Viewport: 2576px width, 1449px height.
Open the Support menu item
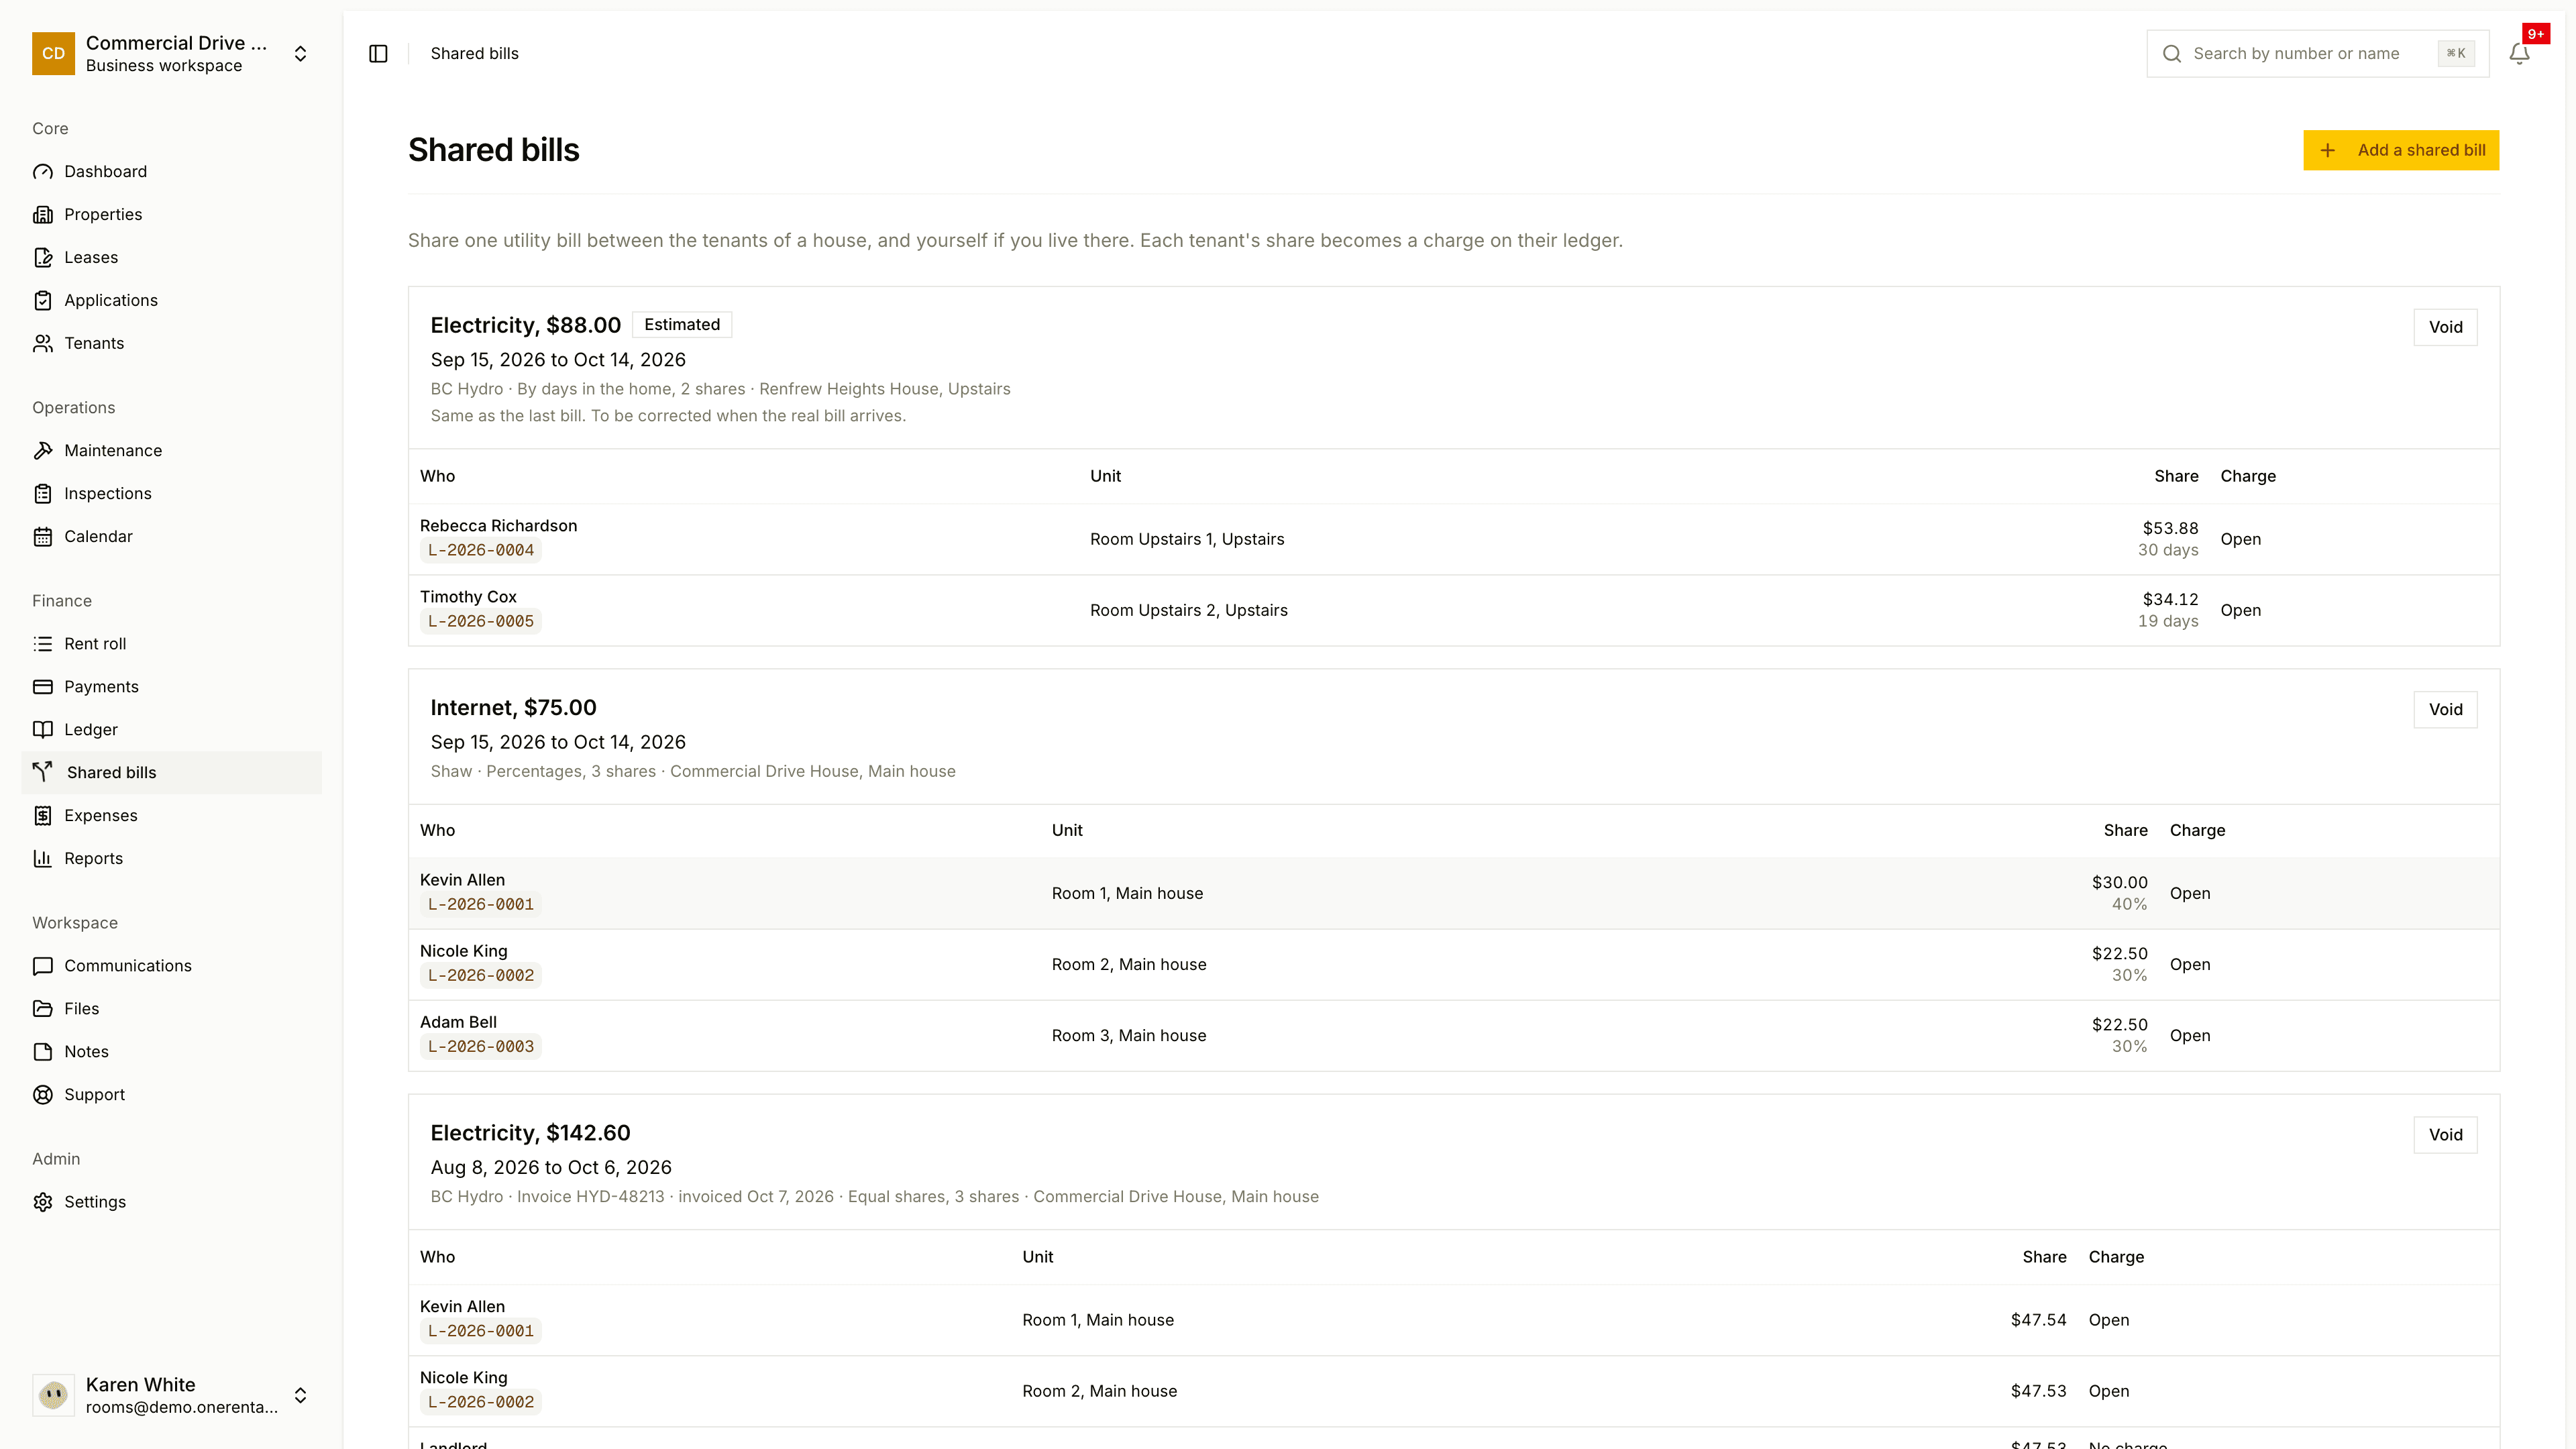point(171,1094)
